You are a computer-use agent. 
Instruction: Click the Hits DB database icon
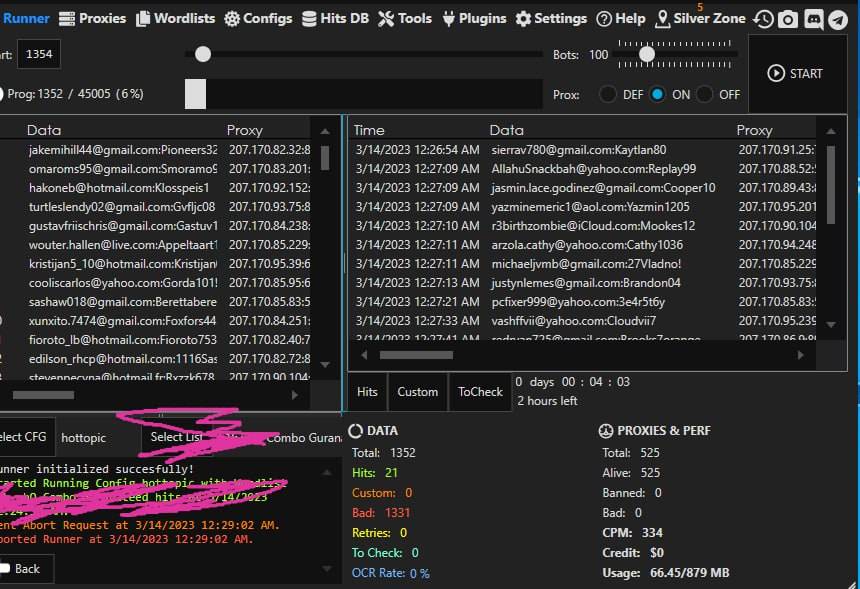309,19
